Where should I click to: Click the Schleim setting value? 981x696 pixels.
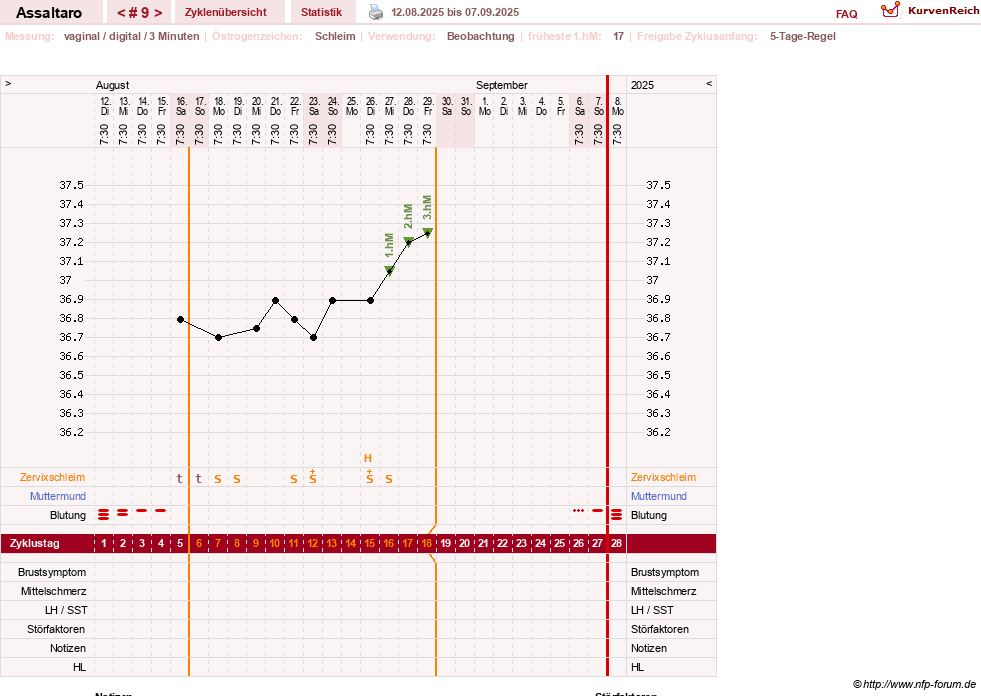click(x=335, y=36)
